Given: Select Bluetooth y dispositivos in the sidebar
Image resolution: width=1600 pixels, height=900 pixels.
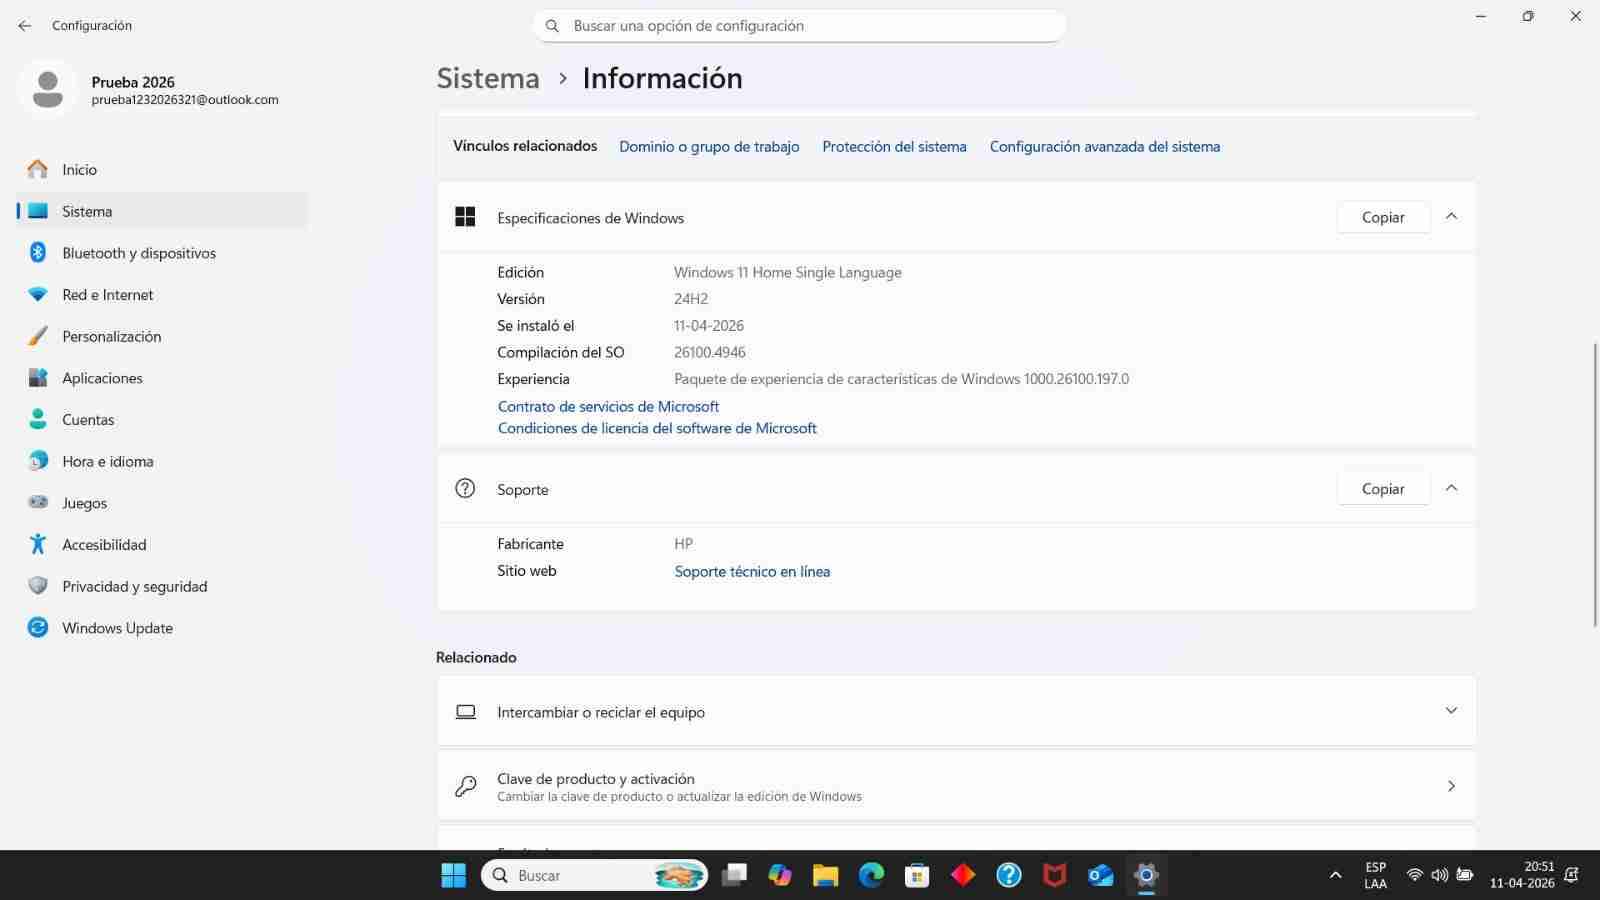Looking at the screenshot, I should click(139, 253).
